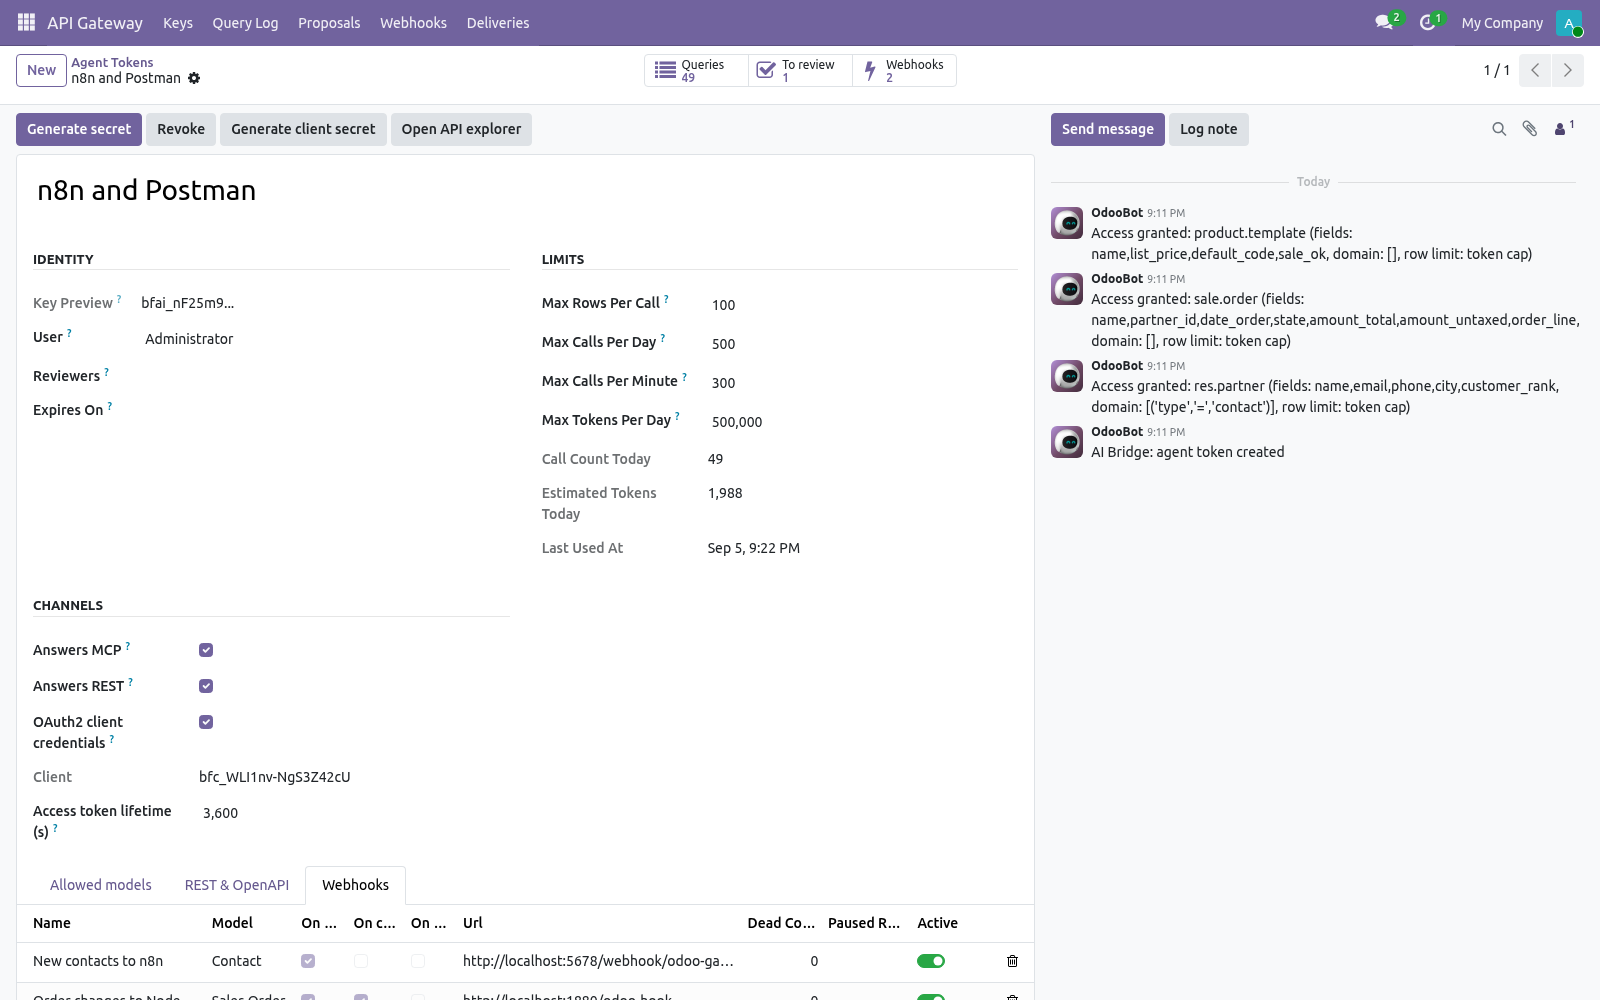Open the Proposals menu
Image resolution: width=1600 pixels, height=1000 pixels.
(329, 22)
